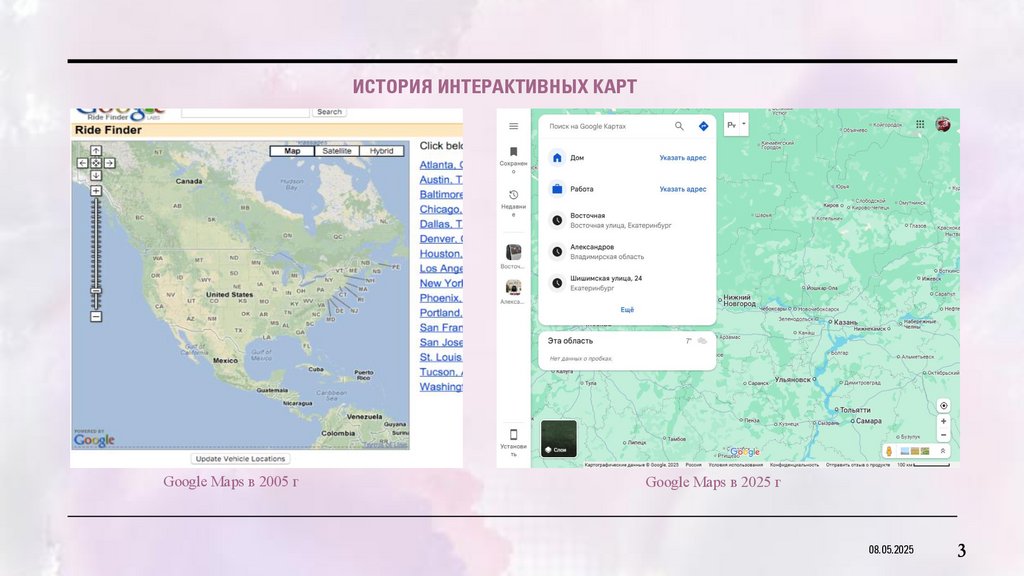
Task: Click the Search button in Ride Finder
Action: click(329, 112)
